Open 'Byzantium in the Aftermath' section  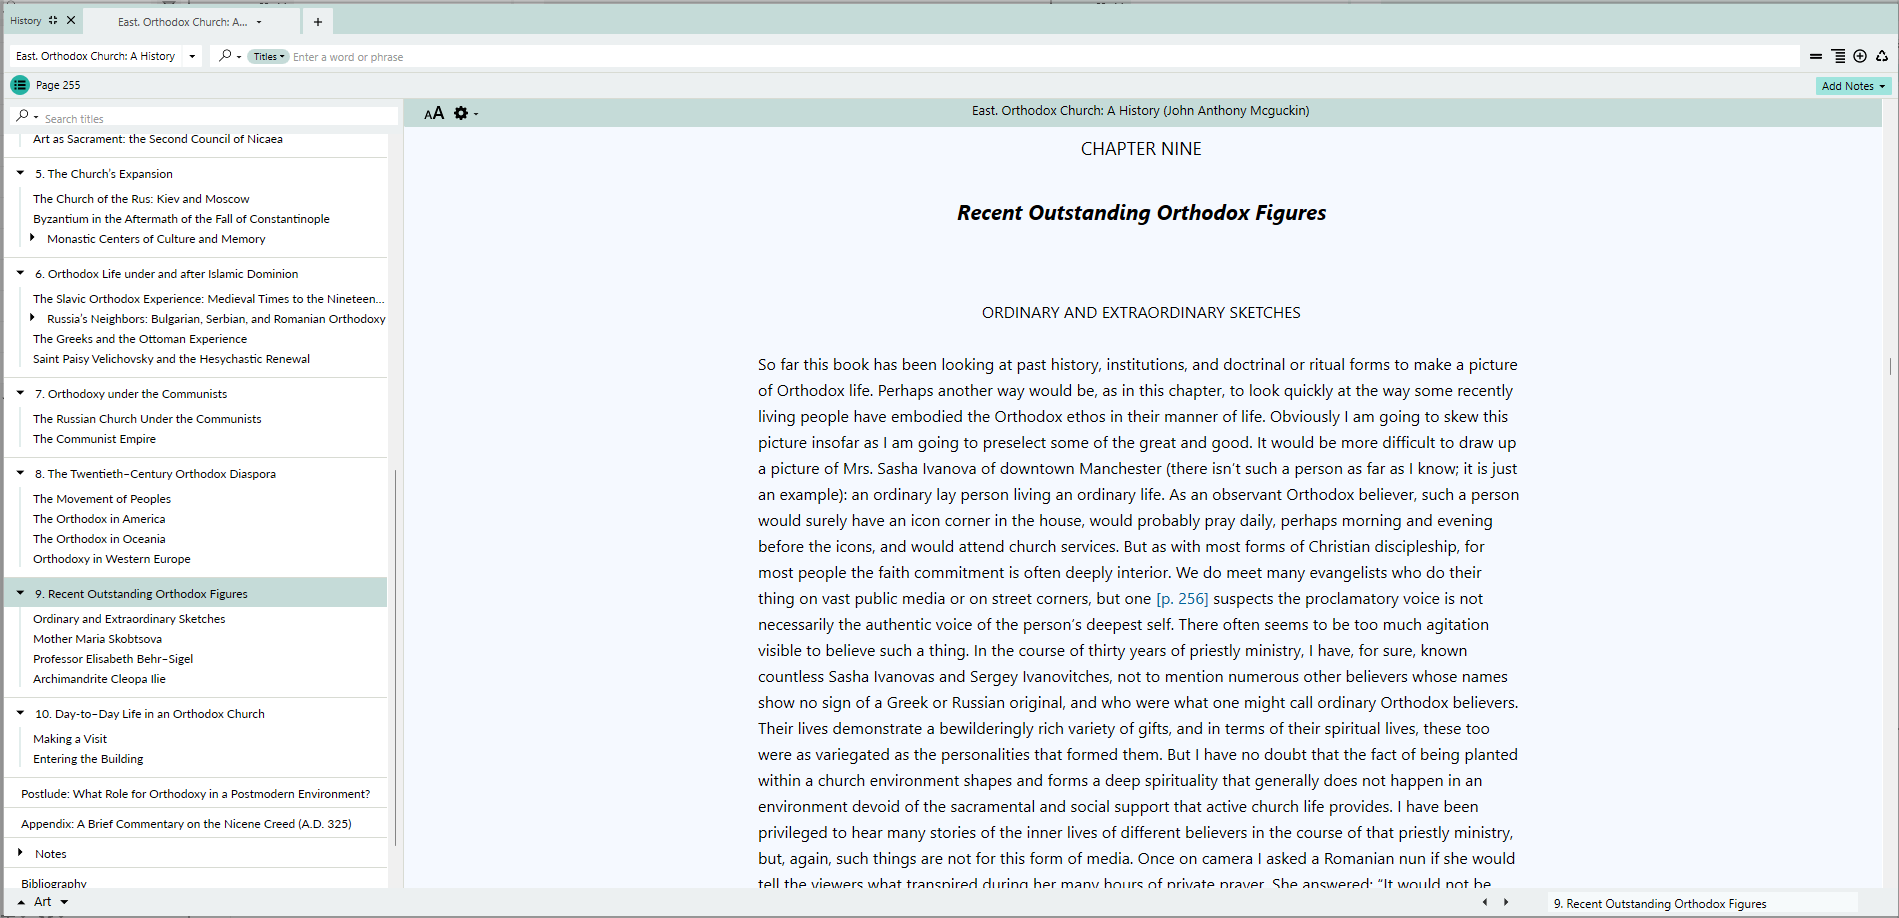pyautogui.click(x=181, y=219)
